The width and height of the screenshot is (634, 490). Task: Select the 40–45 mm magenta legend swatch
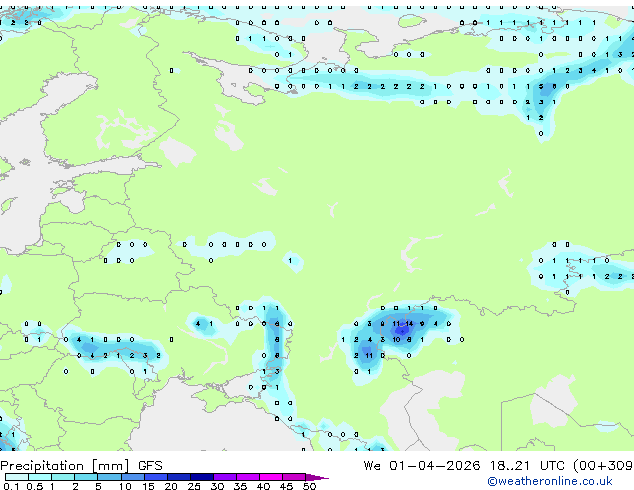(271, 477)
